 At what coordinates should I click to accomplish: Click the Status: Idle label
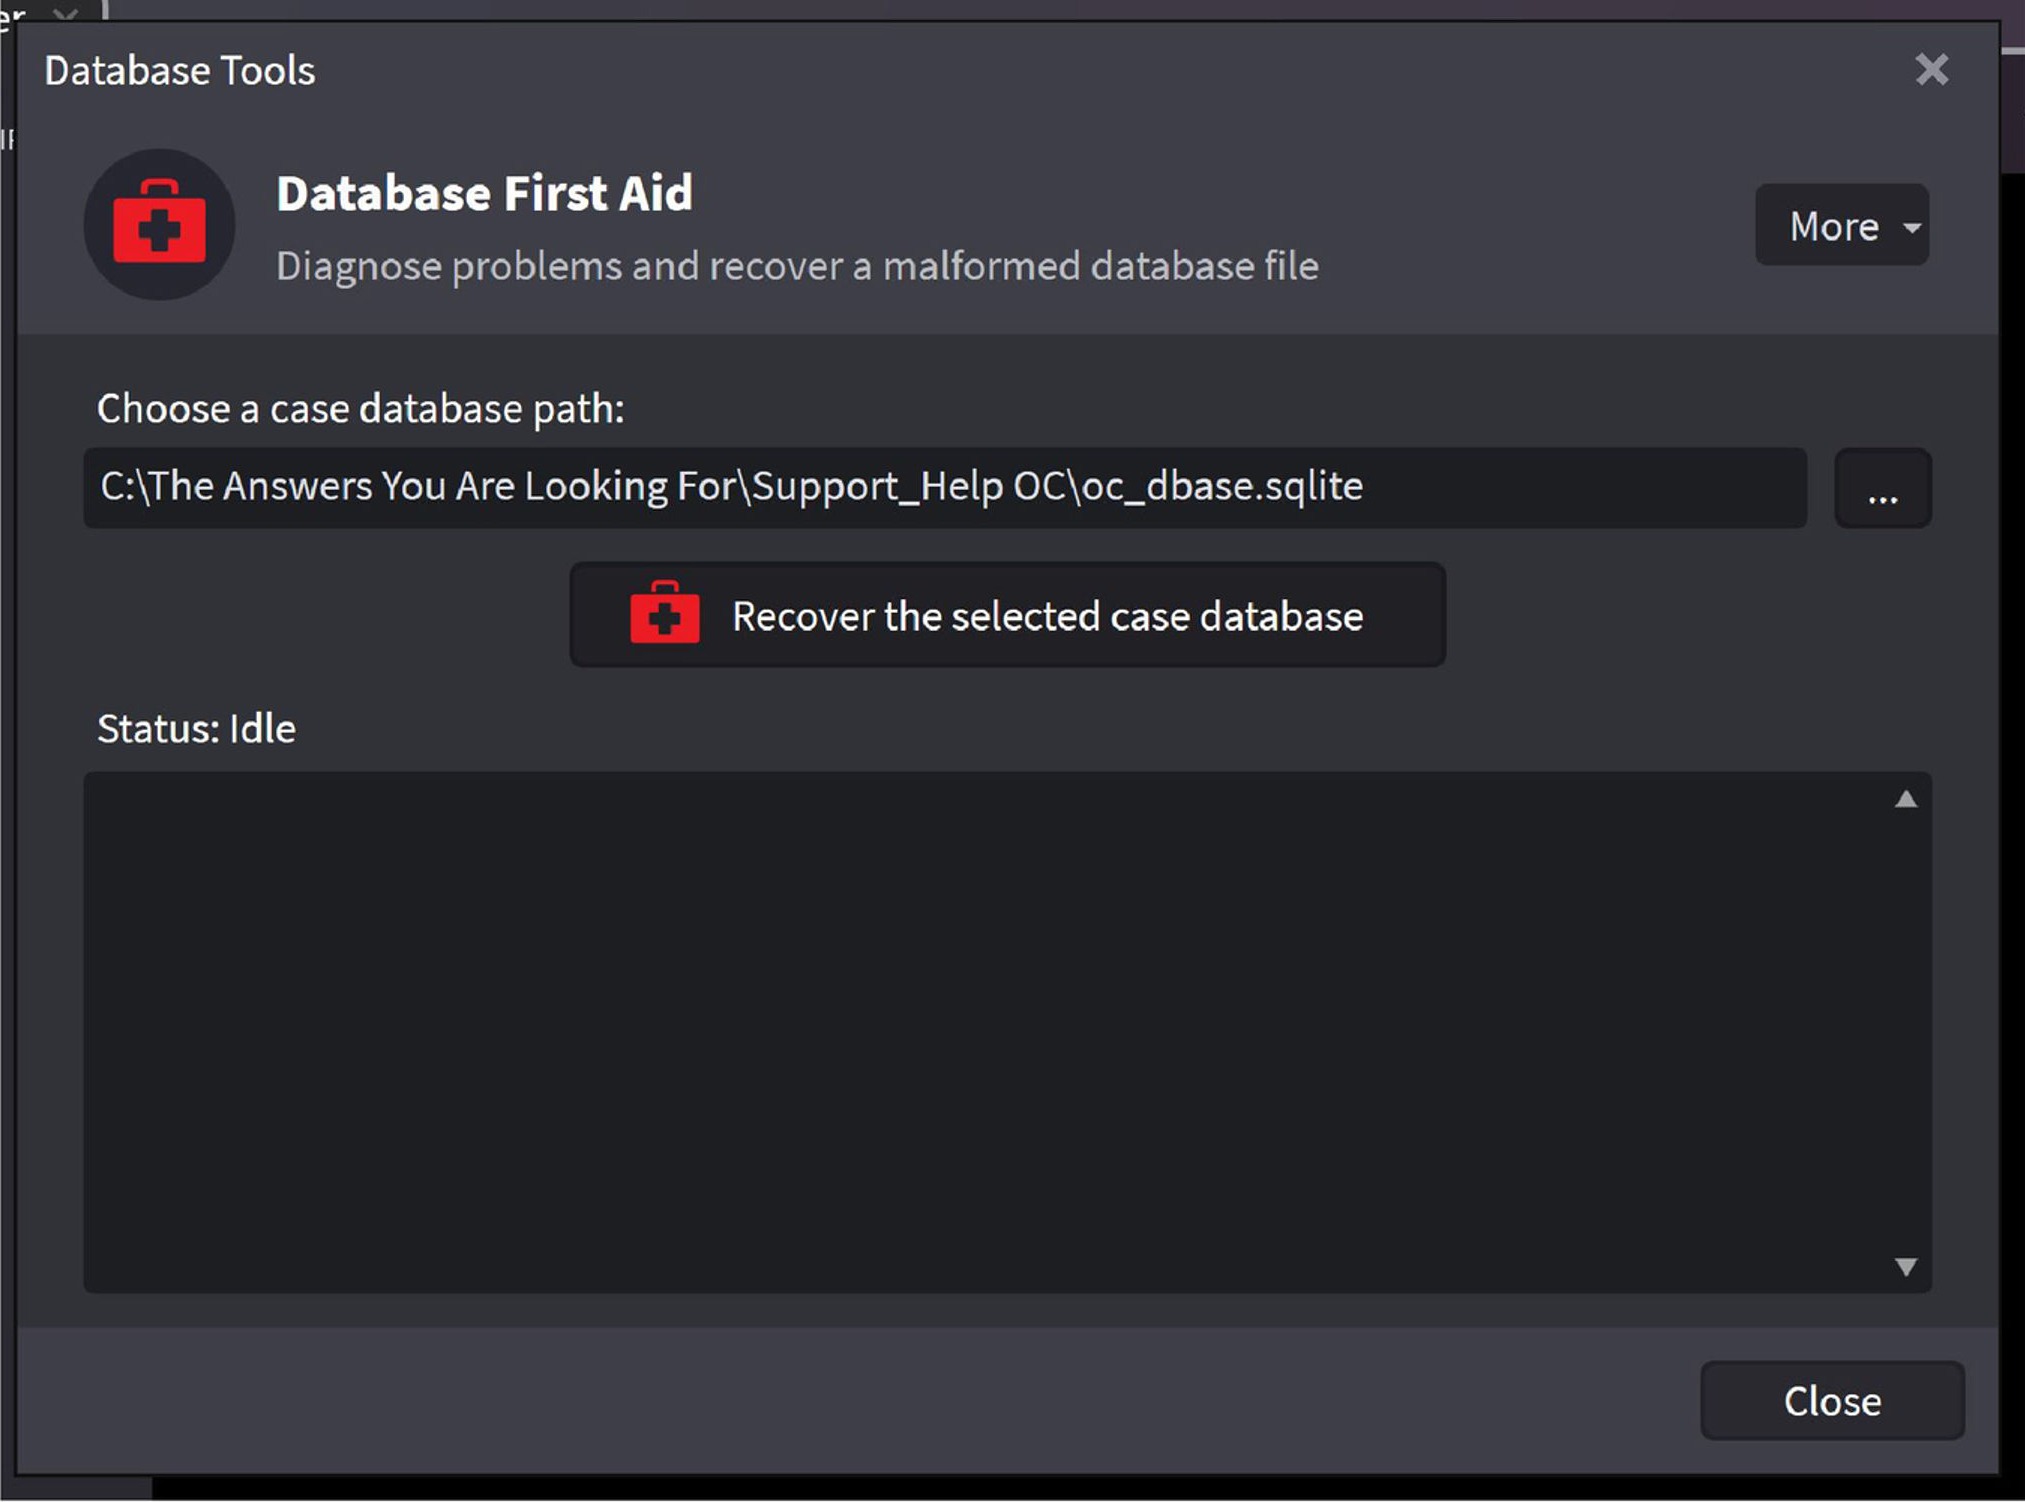coord(196,728)
